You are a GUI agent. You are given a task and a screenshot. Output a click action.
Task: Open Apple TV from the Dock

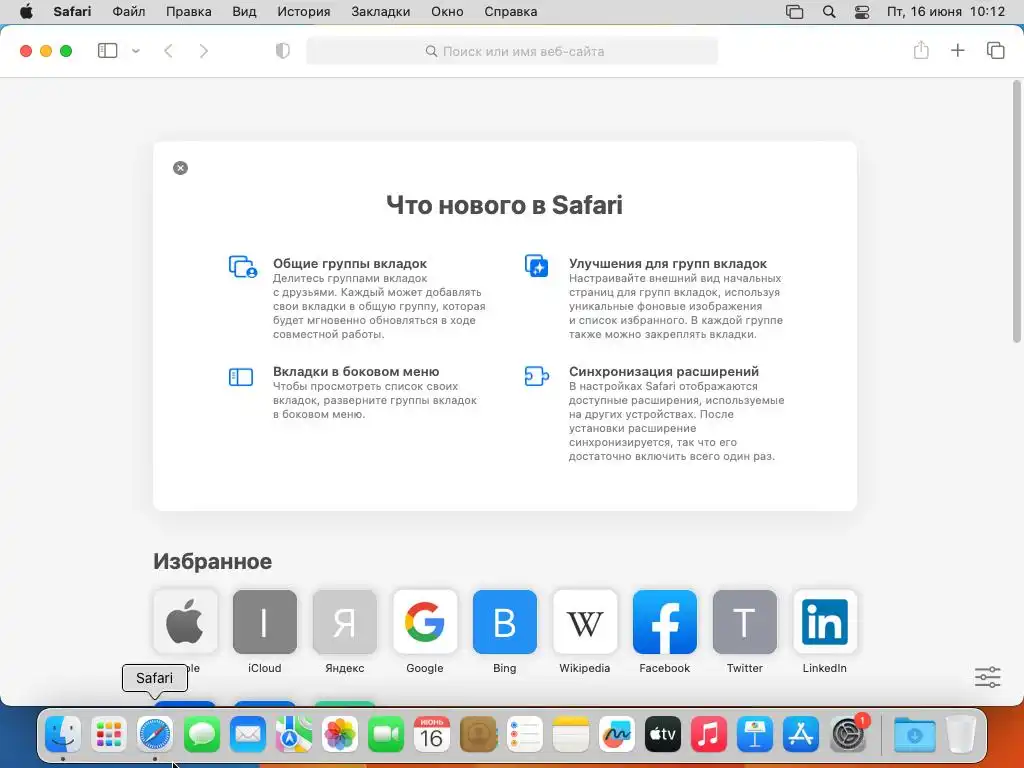[x=662, y=735]
